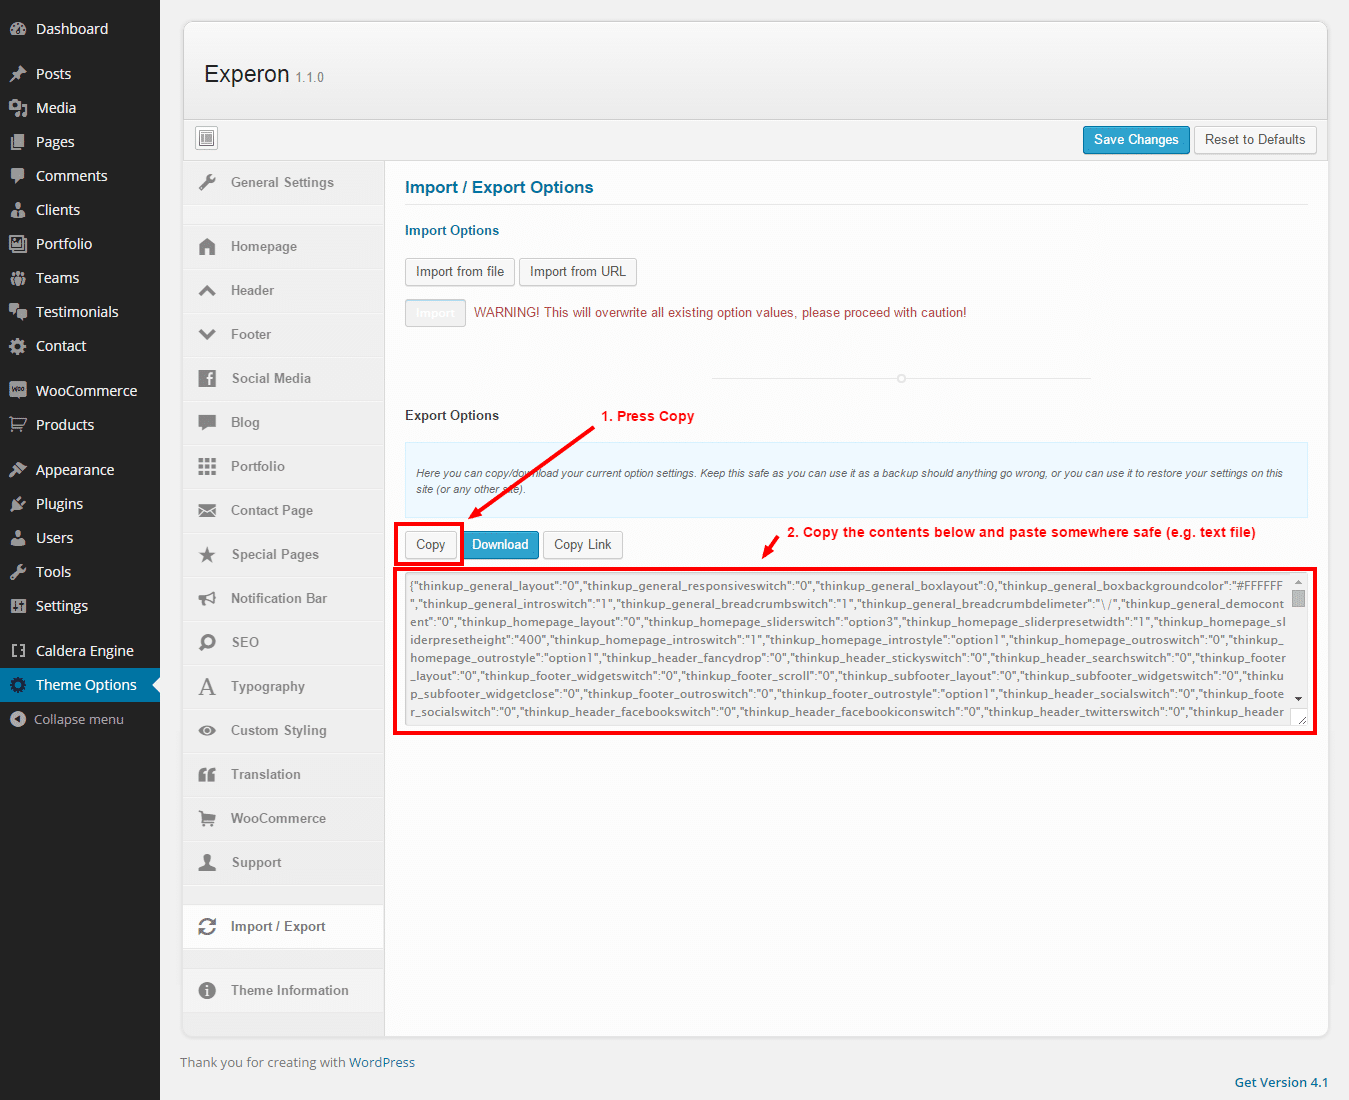The height and width of the screenshot is (1100, 1349).
Task: Click the textarea resize handle corner
Action: pyautogui.click(x=1301, y=718)
